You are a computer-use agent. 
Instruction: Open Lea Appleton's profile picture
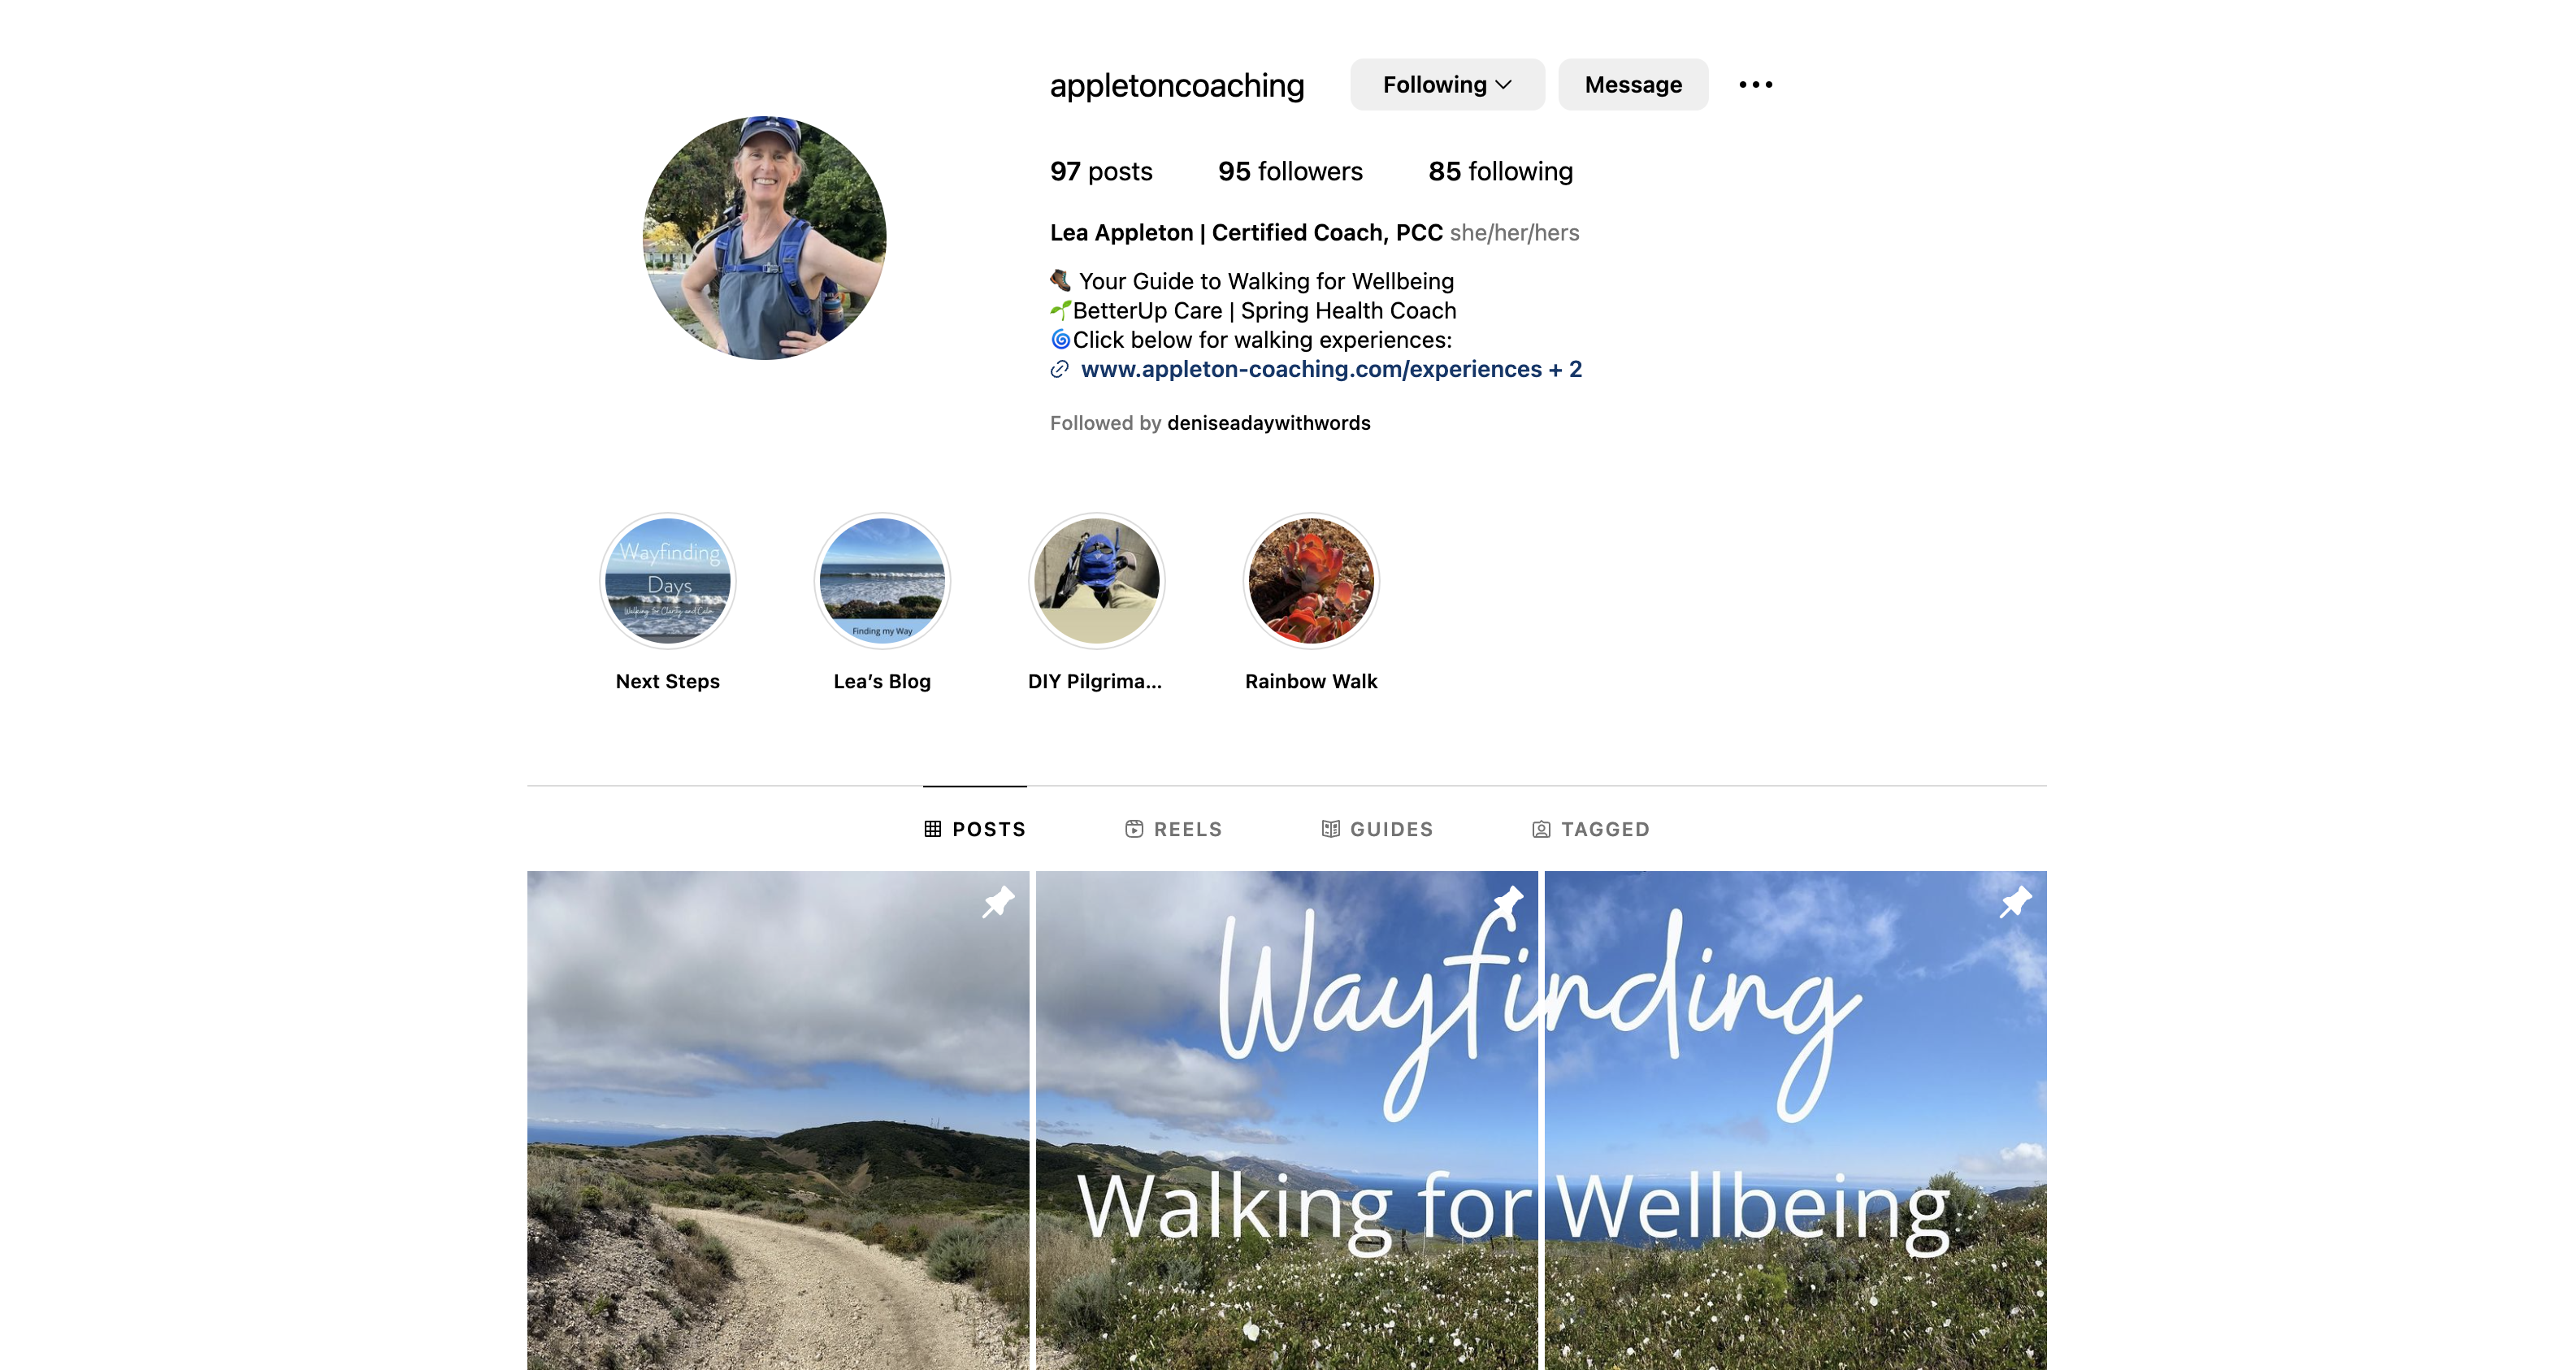coord(764,238)
